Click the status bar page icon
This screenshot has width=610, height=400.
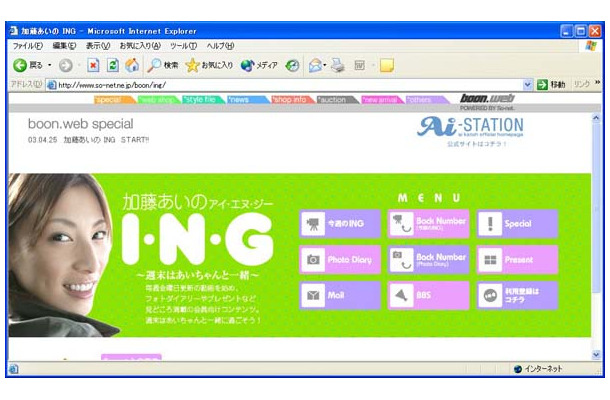coord(13,369)
